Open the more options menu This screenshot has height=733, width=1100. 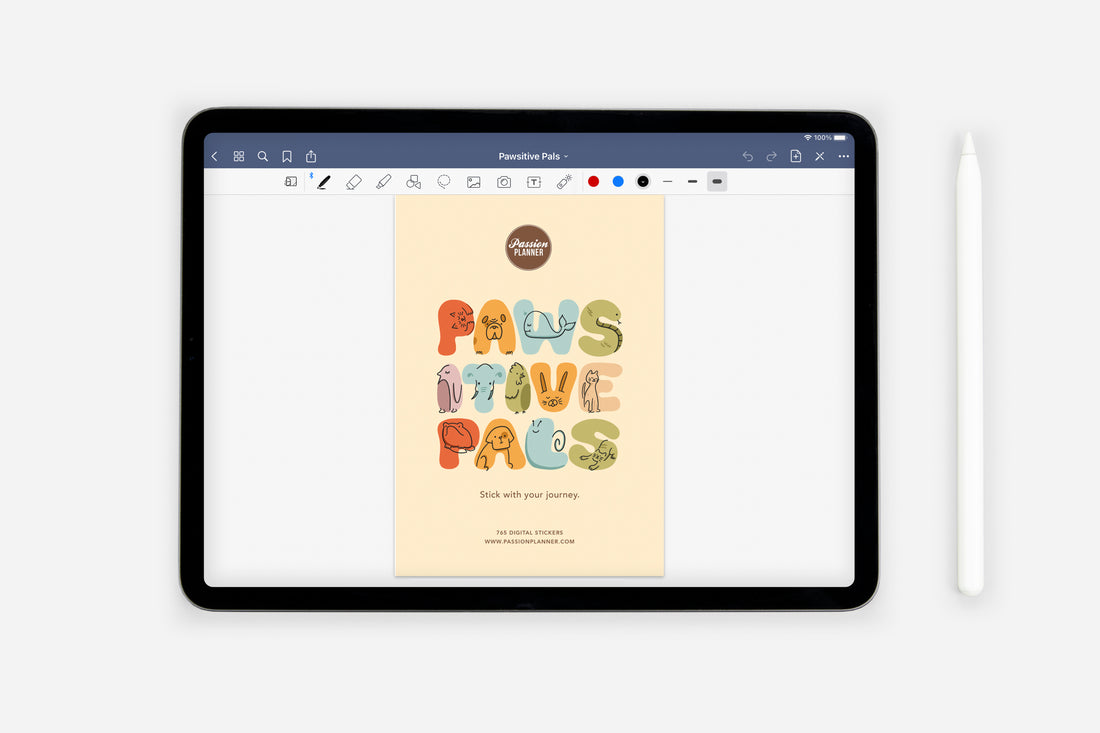pos(843,156)
